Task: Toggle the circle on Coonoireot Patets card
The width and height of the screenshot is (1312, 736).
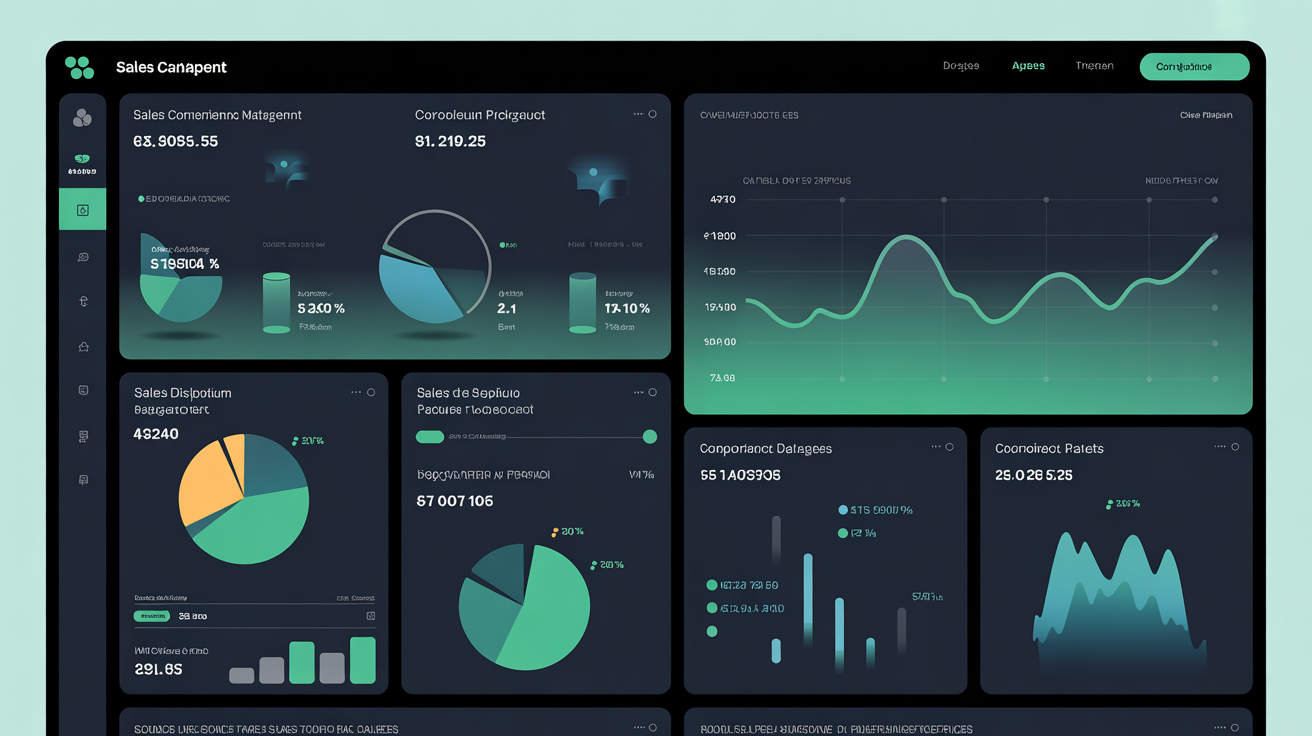Action: pos(1235,447)
